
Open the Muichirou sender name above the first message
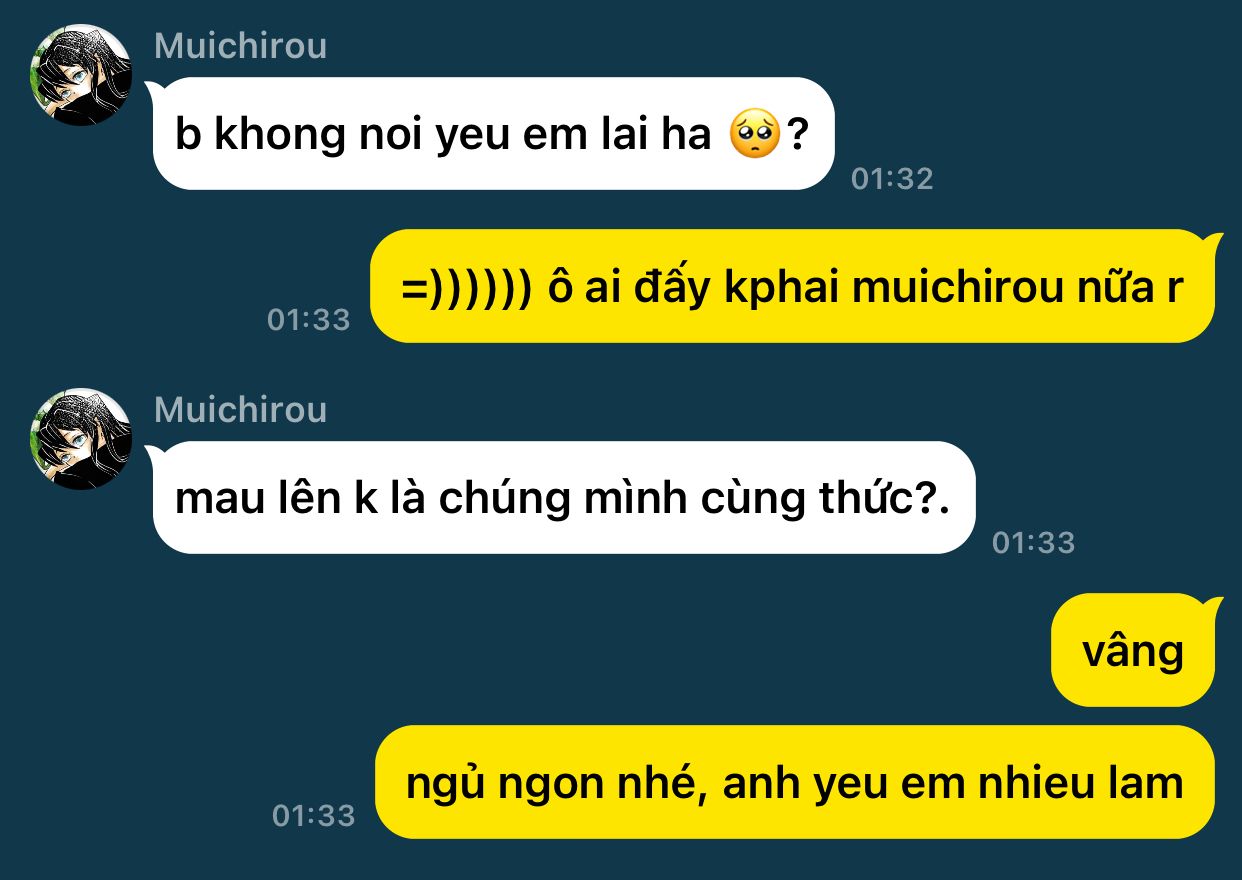240,46
